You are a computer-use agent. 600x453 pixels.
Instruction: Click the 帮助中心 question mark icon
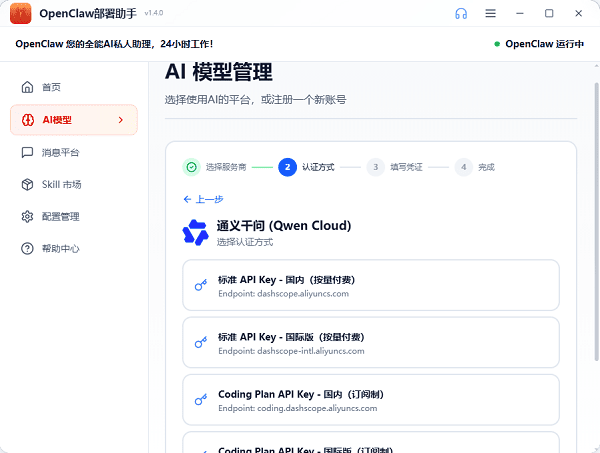click(x=27, y=249)
